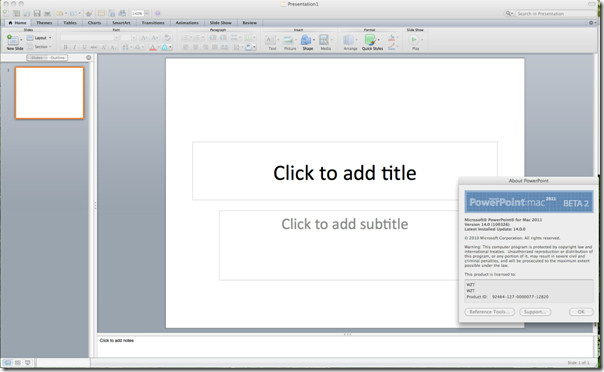Open the zoom percentage dropdown
Viewport: 604px width, 372px height.
(x=147, y=13)
